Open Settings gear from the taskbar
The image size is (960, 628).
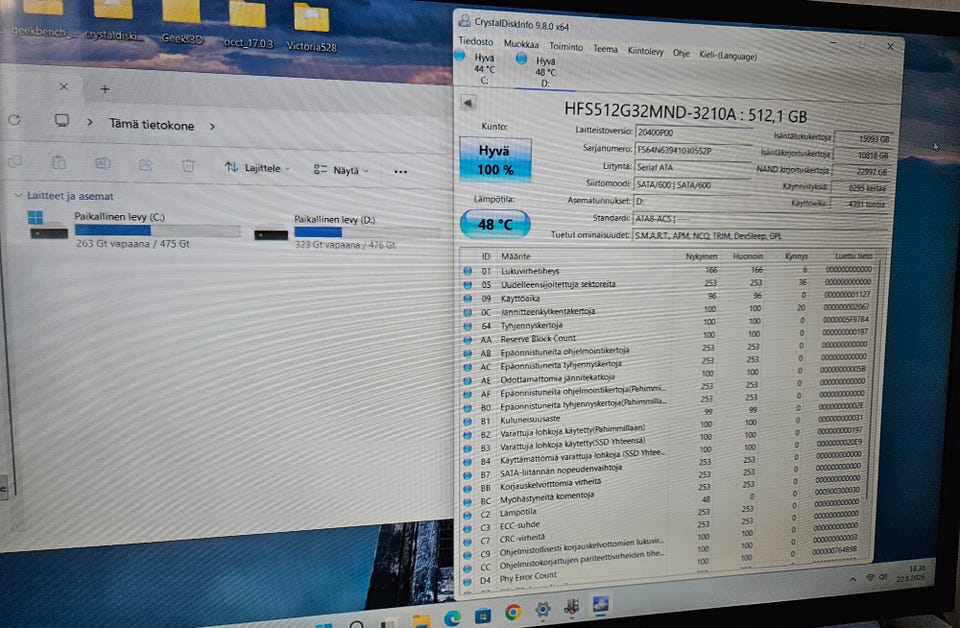click(542, 609)
